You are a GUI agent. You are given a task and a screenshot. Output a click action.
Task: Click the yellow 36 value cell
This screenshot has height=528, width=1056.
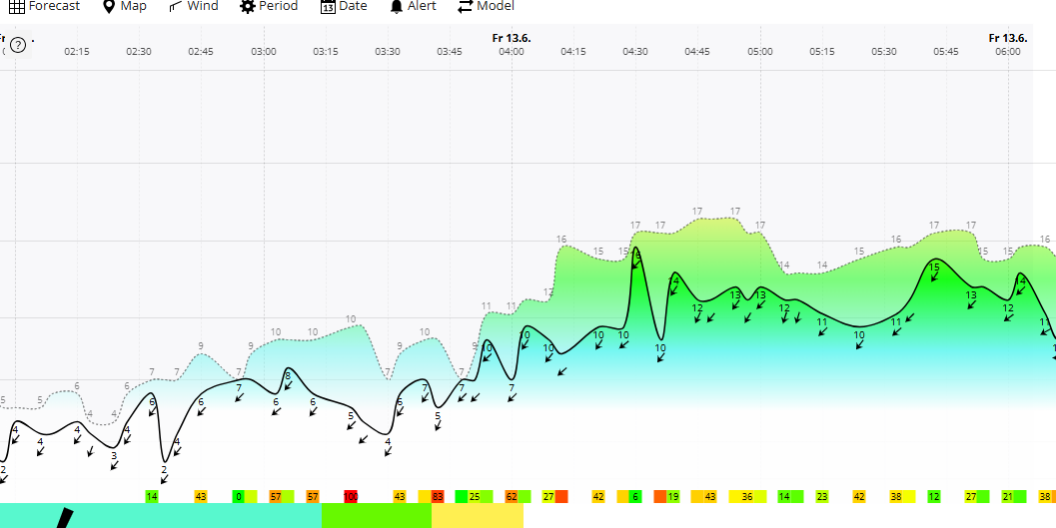tap(747, 497)
